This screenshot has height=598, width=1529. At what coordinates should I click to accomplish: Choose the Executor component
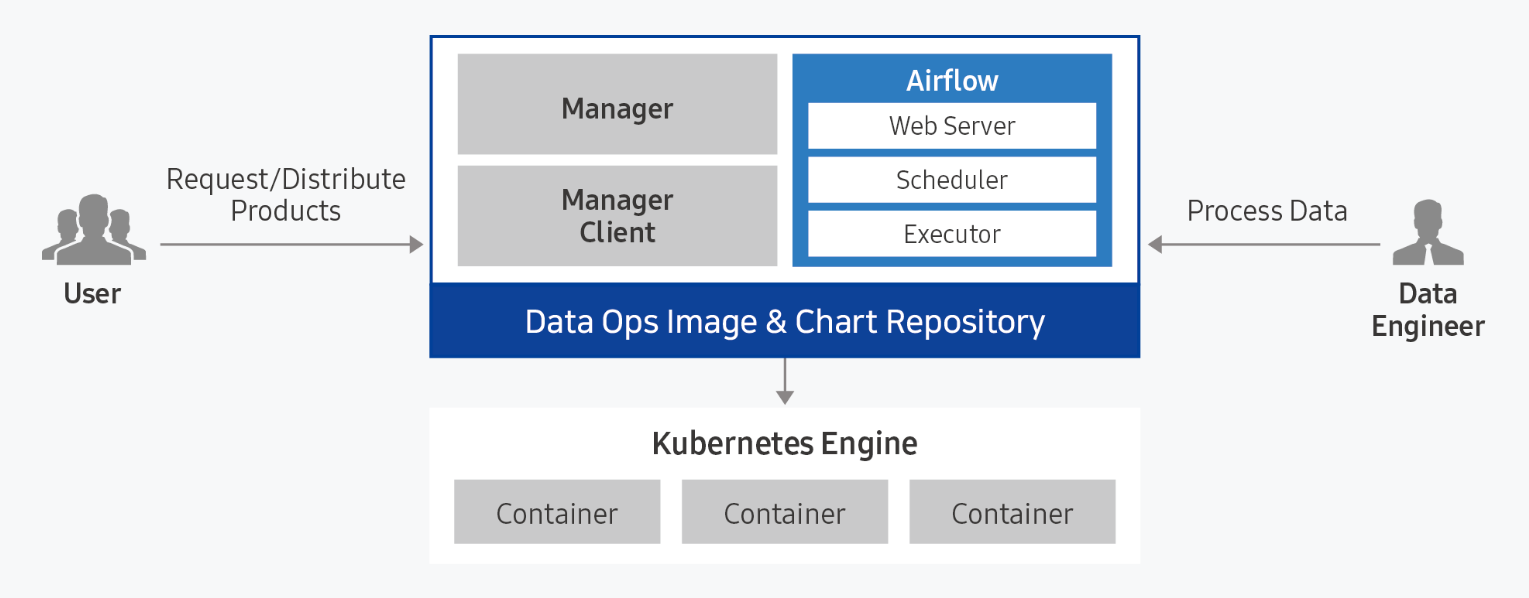click(951, 234)
